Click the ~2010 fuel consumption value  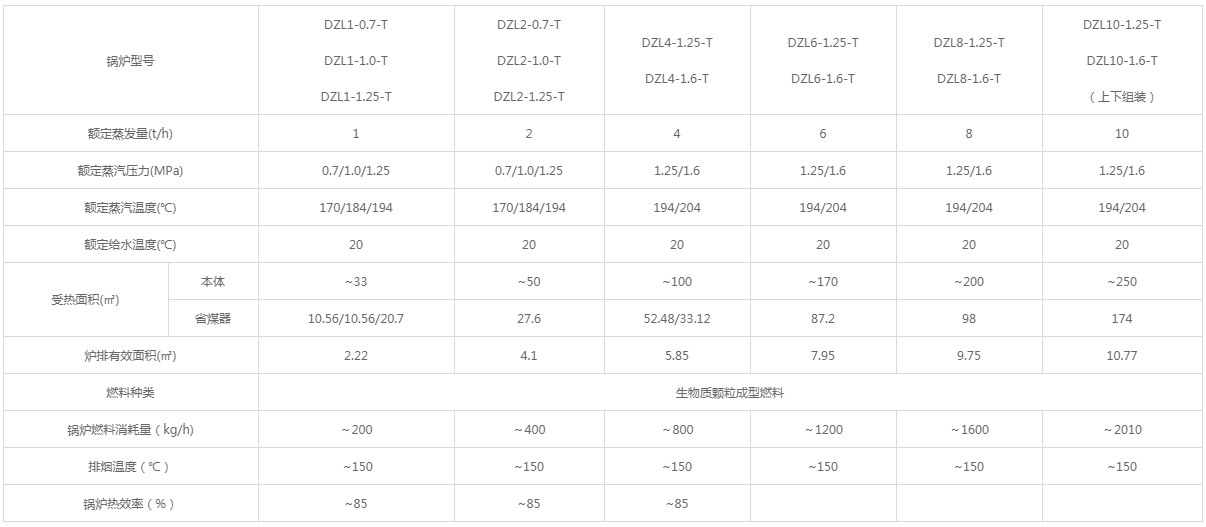click(1121, 430)
